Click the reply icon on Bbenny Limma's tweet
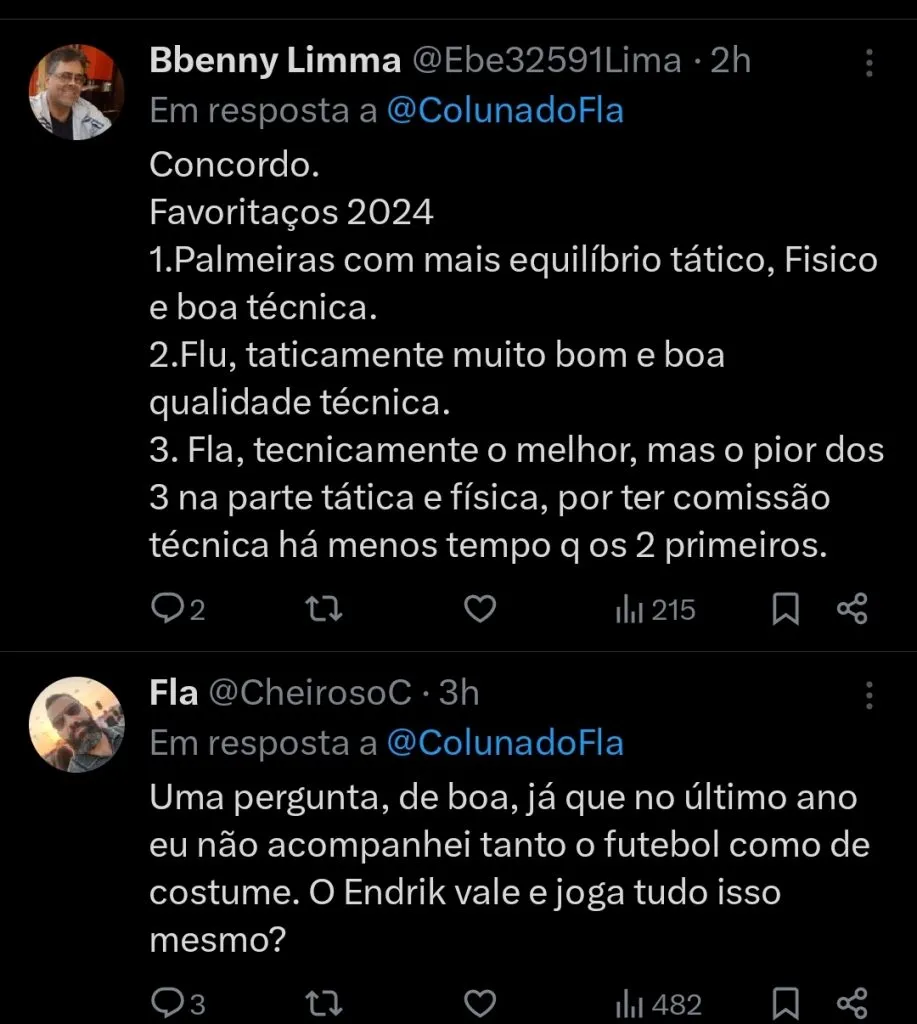 [167, 609]
